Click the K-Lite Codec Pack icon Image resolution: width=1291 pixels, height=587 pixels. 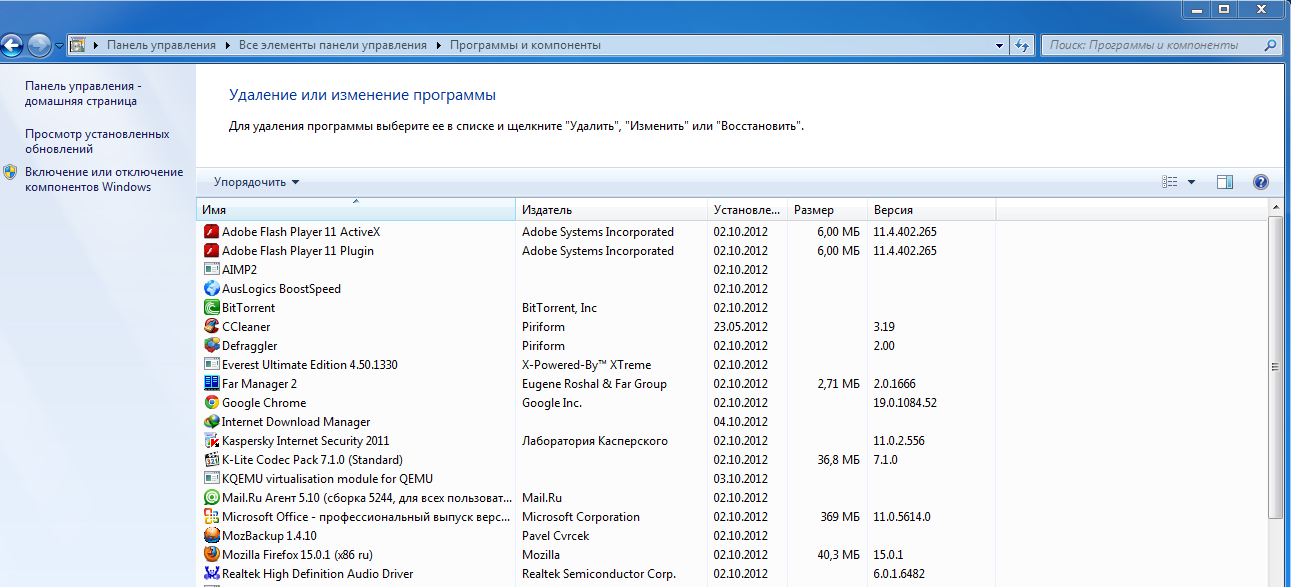click(x=211, y=460)
